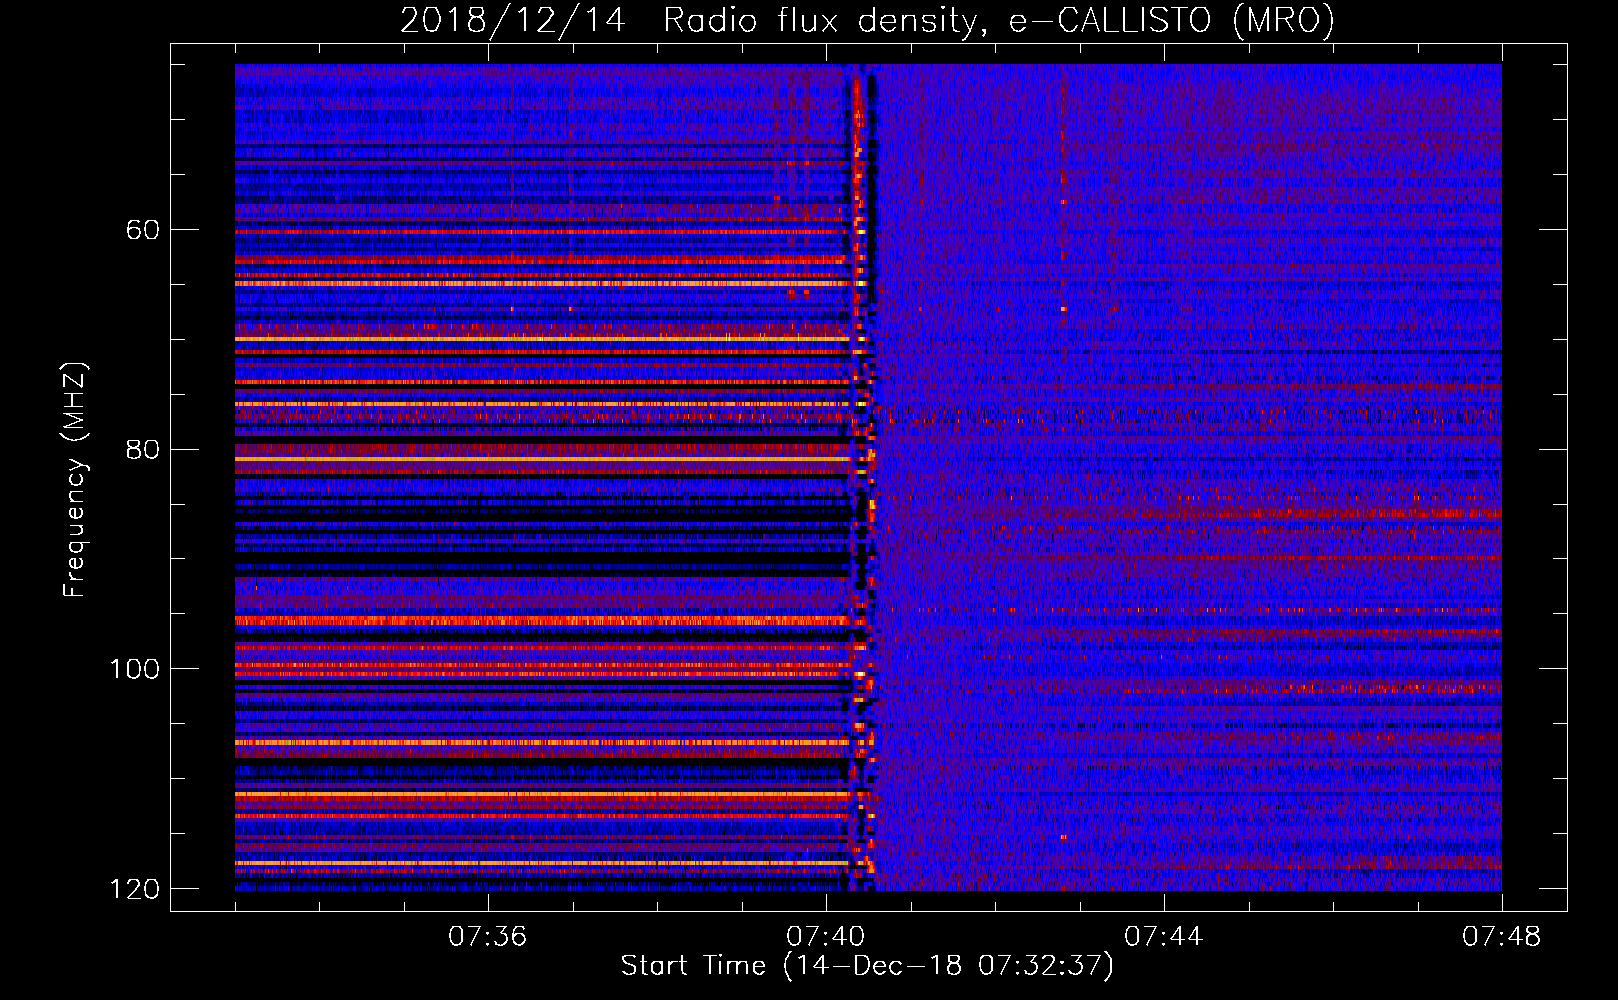The height and width of the screenshot is (1000, 1618).
Task: Click the 80 frequency tick label
Action: [x=143, y=449]
